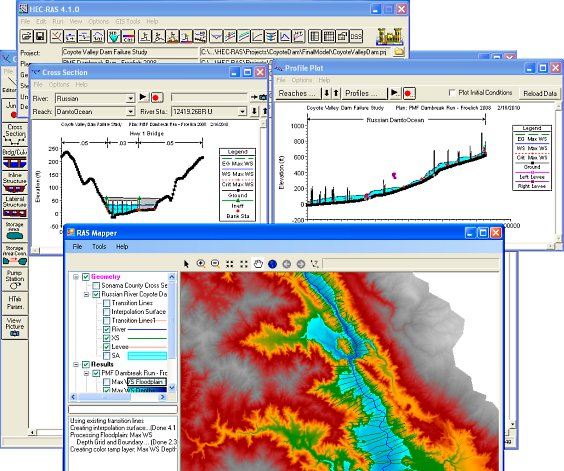Click the unsteady flow simulation icon

point(159,36)
